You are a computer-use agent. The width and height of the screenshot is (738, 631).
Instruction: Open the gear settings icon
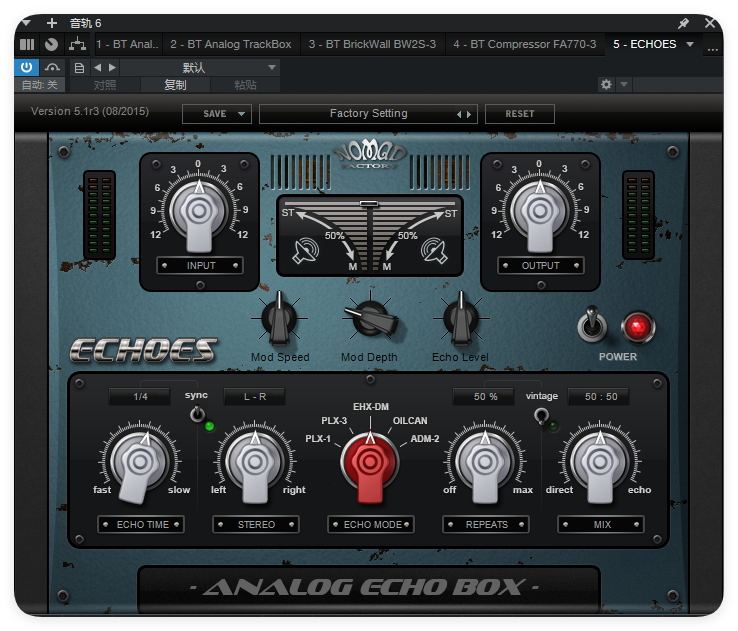tap(606, 85)
